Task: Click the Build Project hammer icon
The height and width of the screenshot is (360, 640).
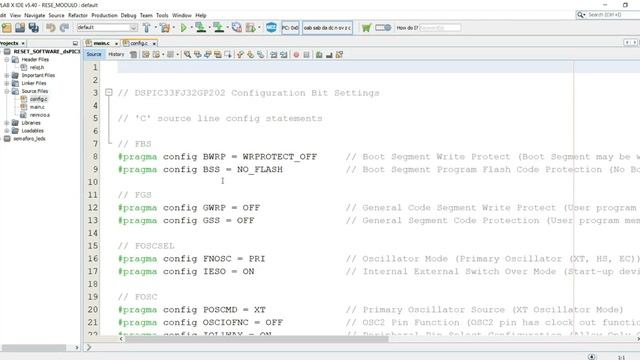Action: pos(147,28)
